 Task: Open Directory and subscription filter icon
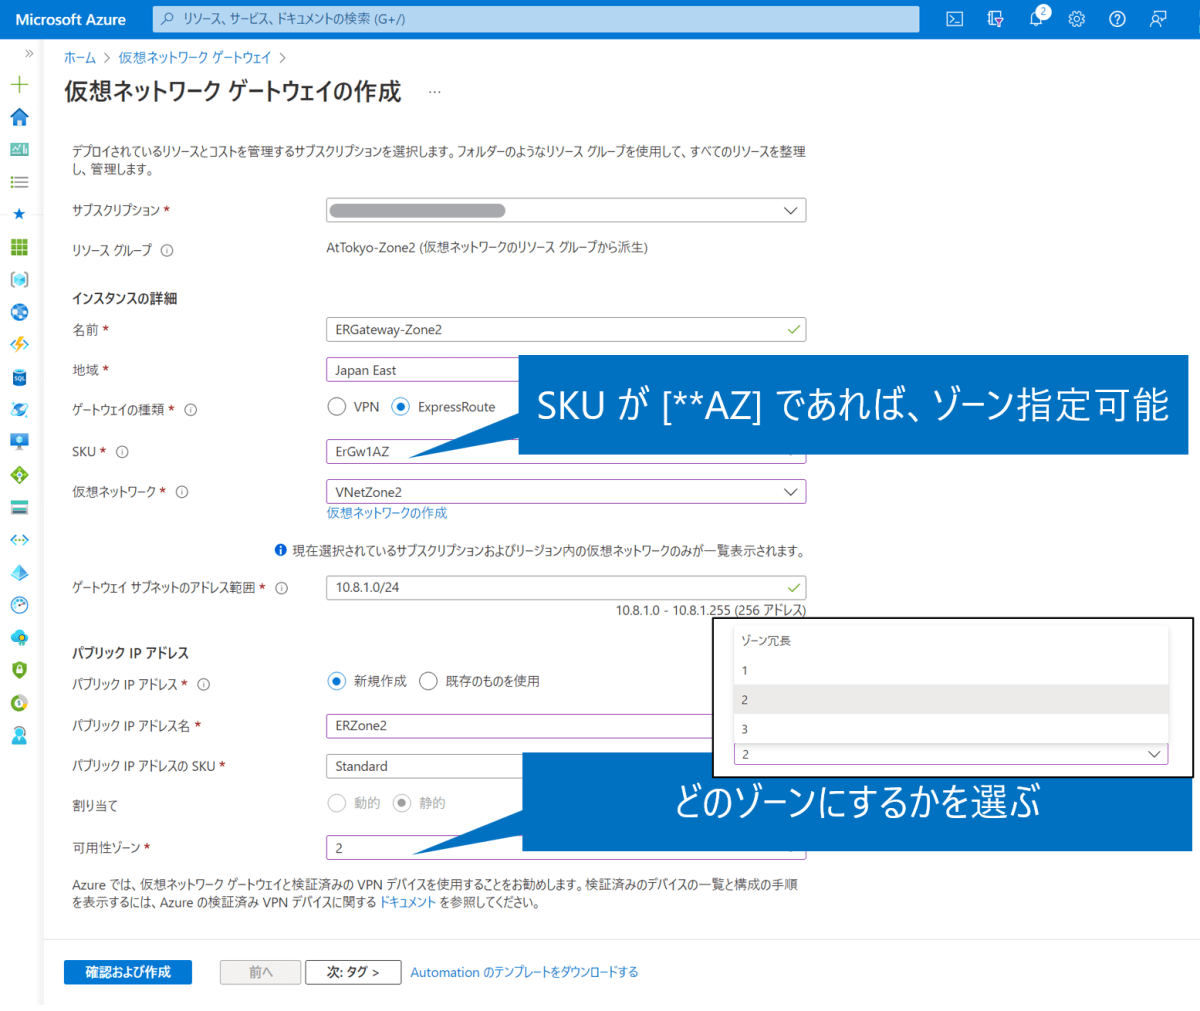pos(995,19)
